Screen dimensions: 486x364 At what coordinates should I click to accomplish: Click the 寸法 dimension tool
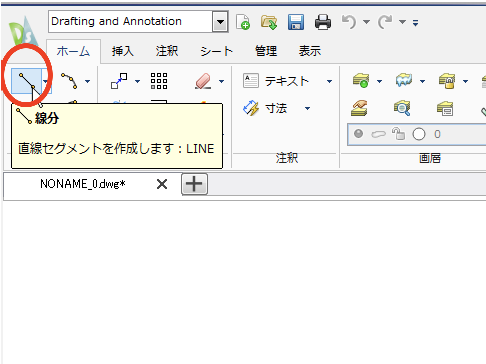[x=265, y=108]
